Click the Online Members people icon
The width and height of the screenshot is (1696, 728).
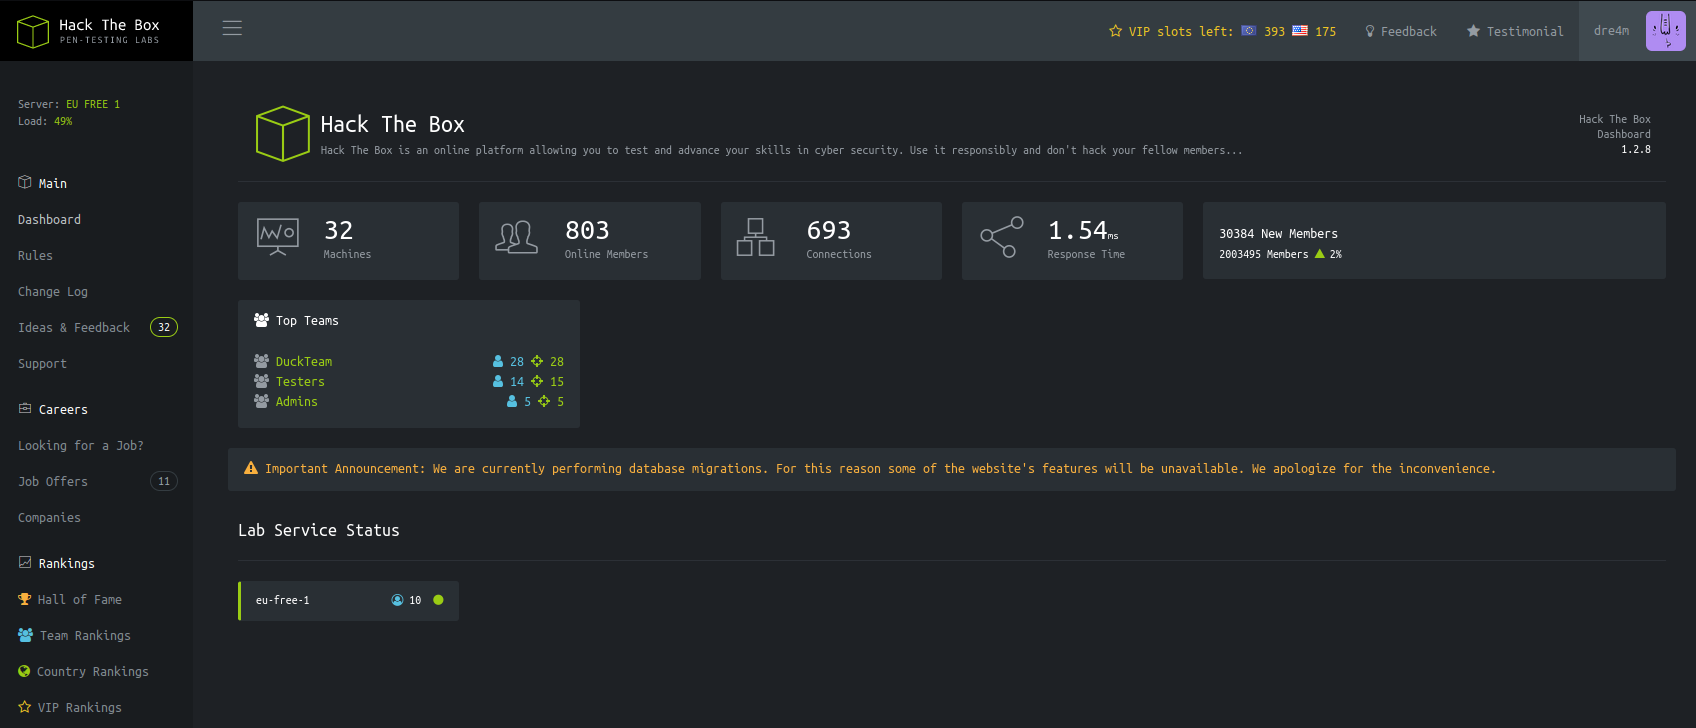(x=517, y=237)
